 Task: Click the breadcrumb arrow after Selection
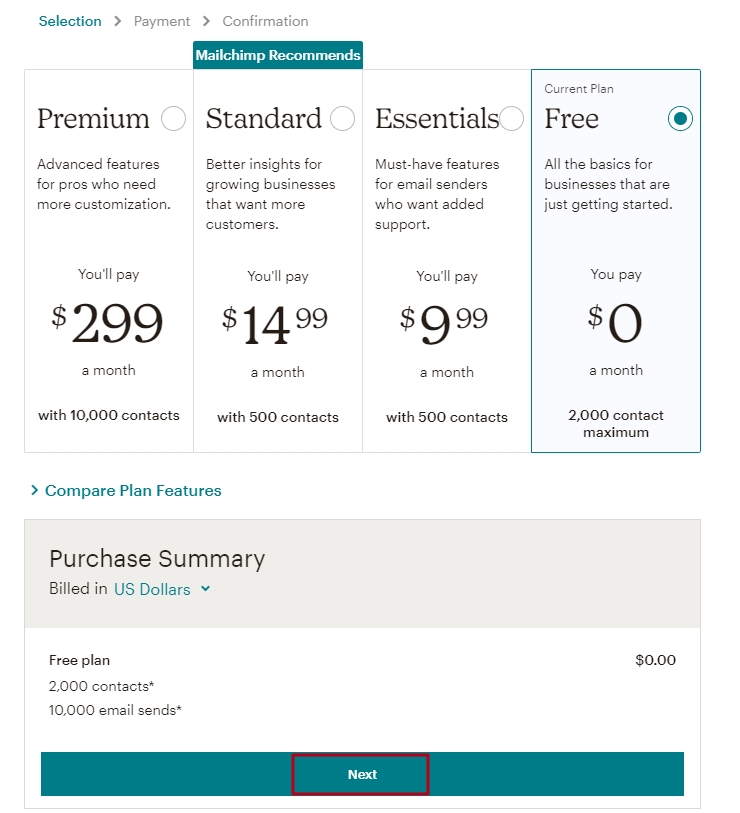(x=118, y=21)
